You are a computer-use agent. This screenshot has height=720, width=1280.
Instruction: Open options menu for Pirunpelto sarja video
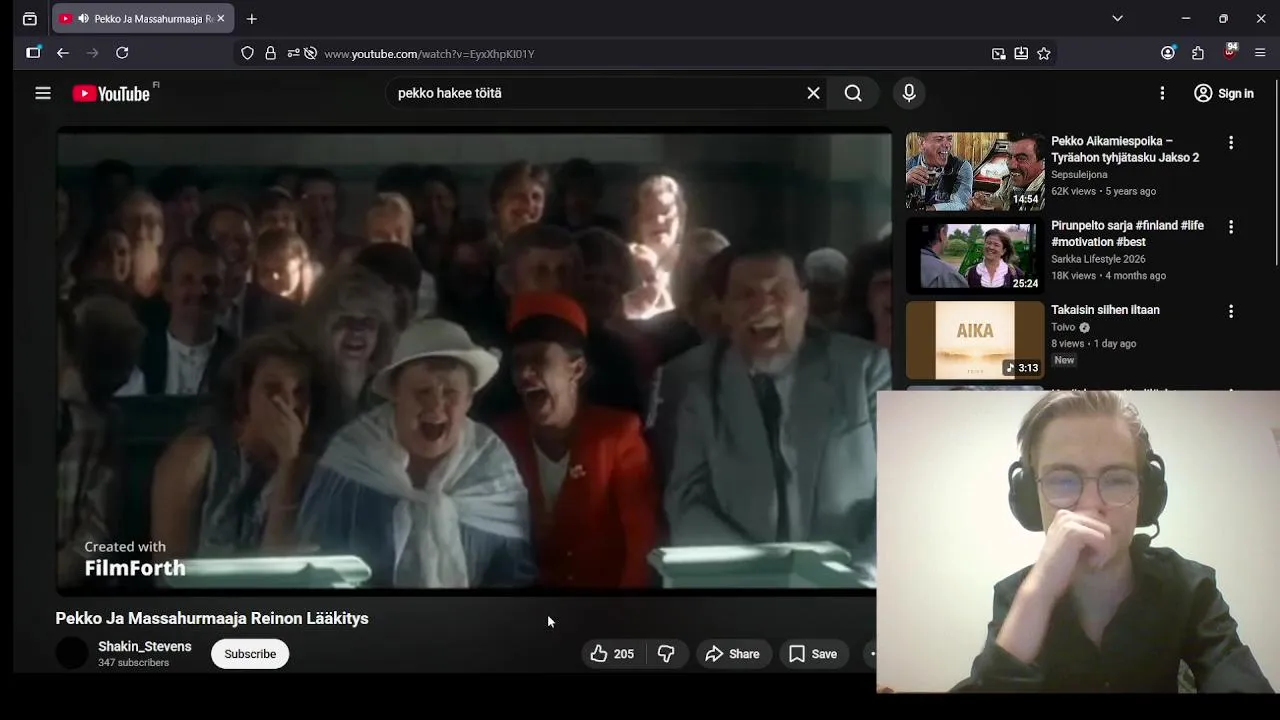point(1231,227)
